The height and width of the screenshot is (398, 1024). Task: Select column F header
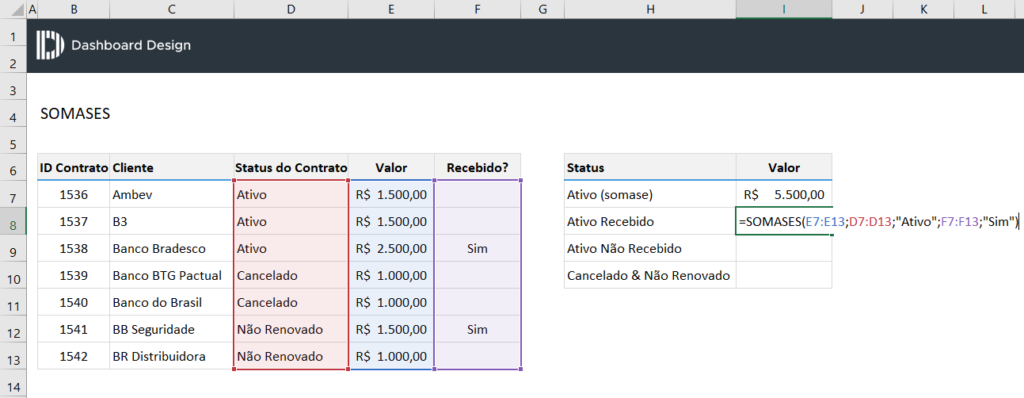[x=477, y=9]
